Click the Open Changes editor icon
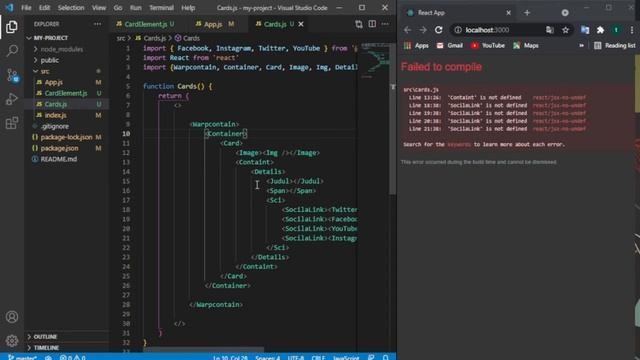This screenshot has width=640, height=360. coord(358,24)
